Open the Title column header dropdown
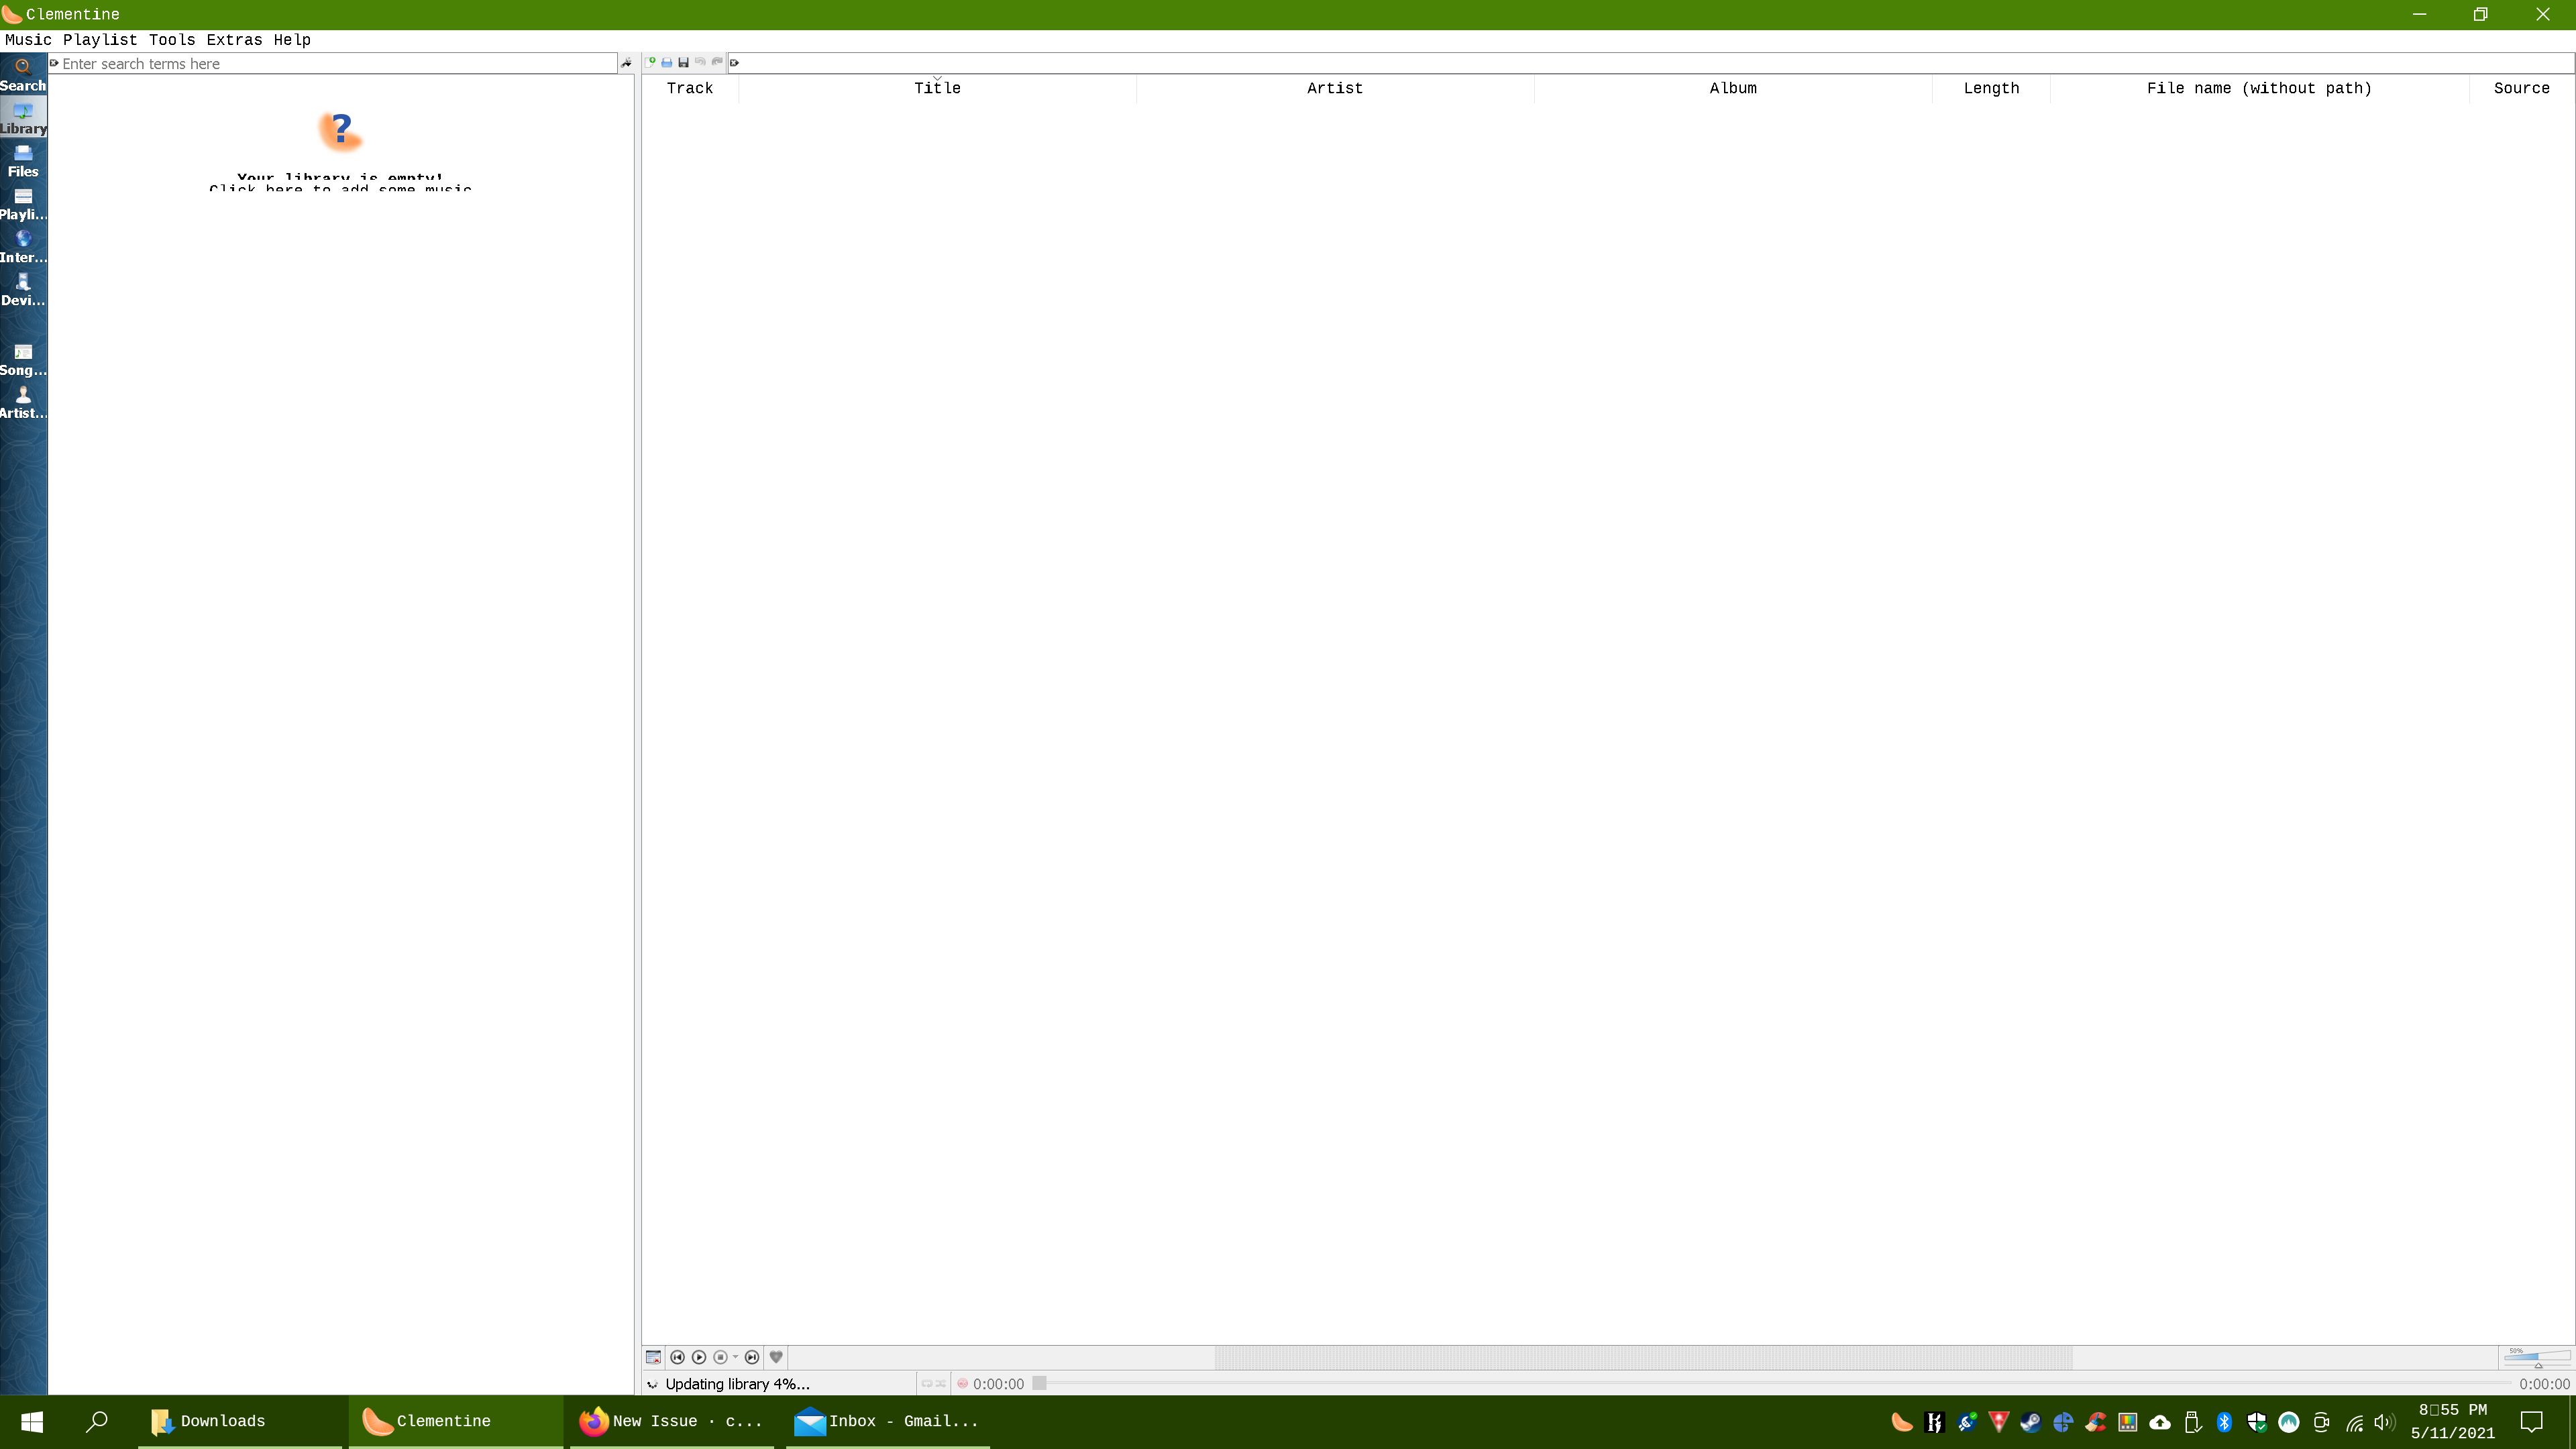Screen dimensions: 2576x1449 pyautogui.click(x=937, y=78)
